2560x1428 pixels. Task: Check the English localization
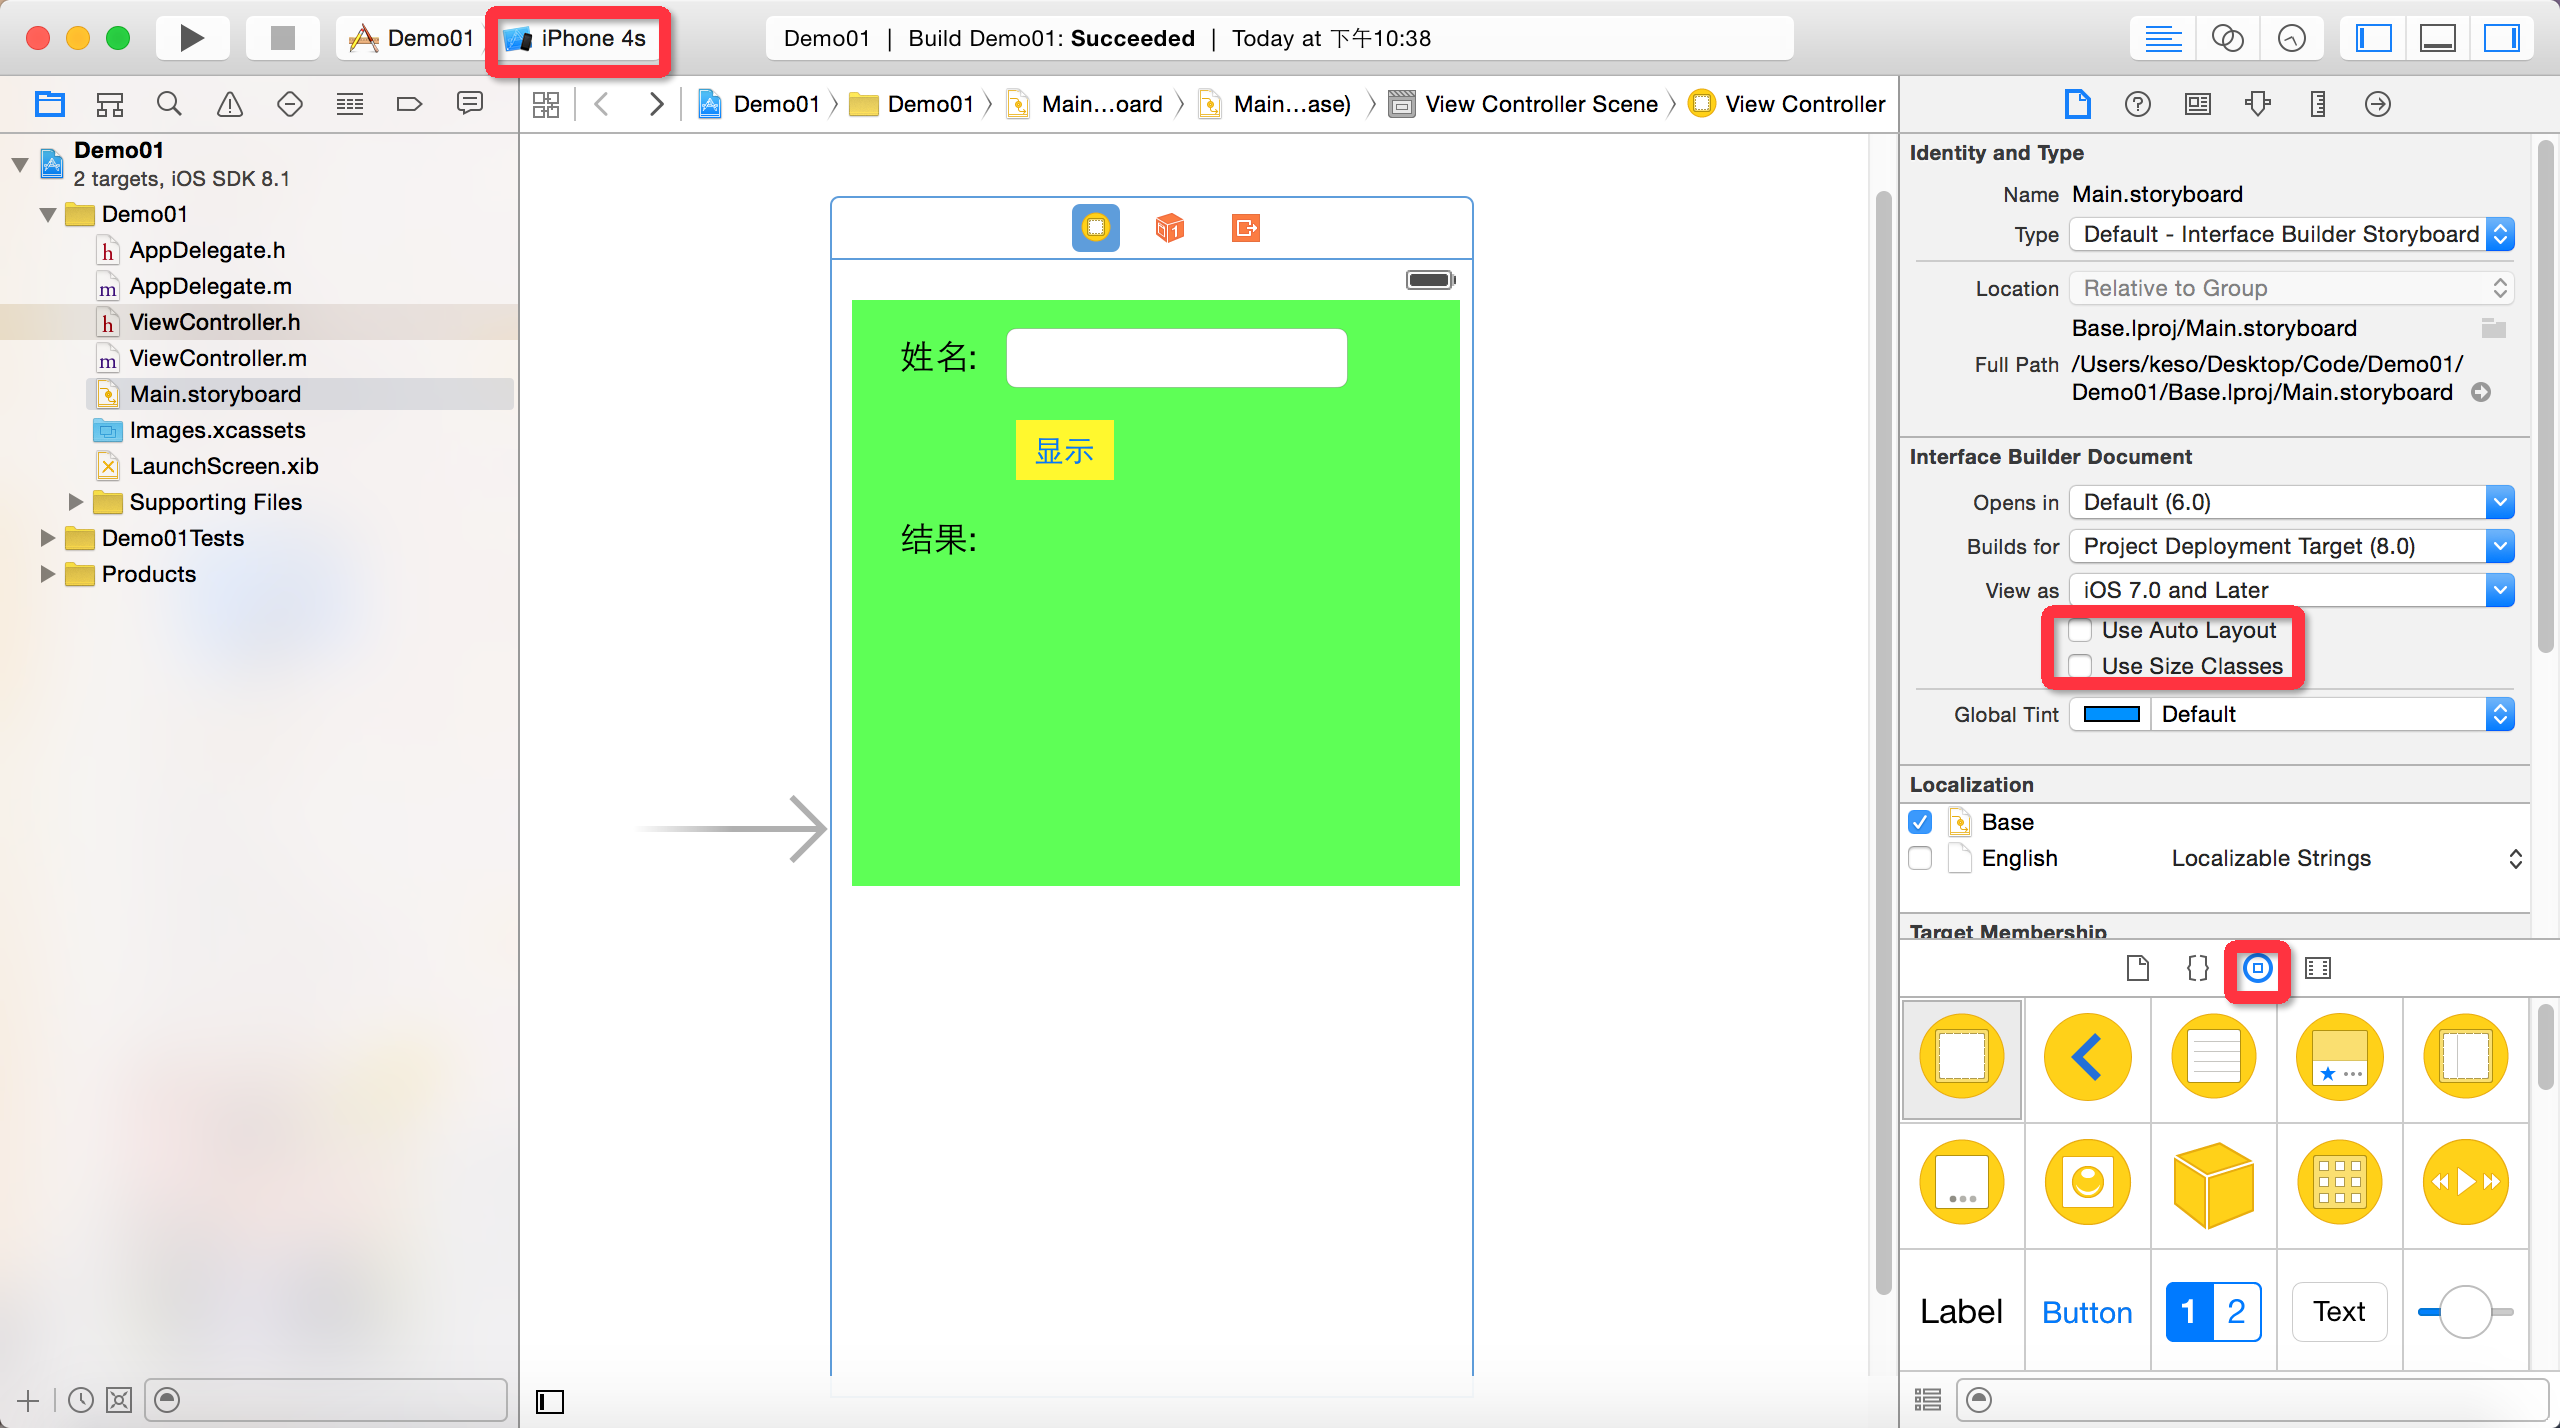(1920, 858)
